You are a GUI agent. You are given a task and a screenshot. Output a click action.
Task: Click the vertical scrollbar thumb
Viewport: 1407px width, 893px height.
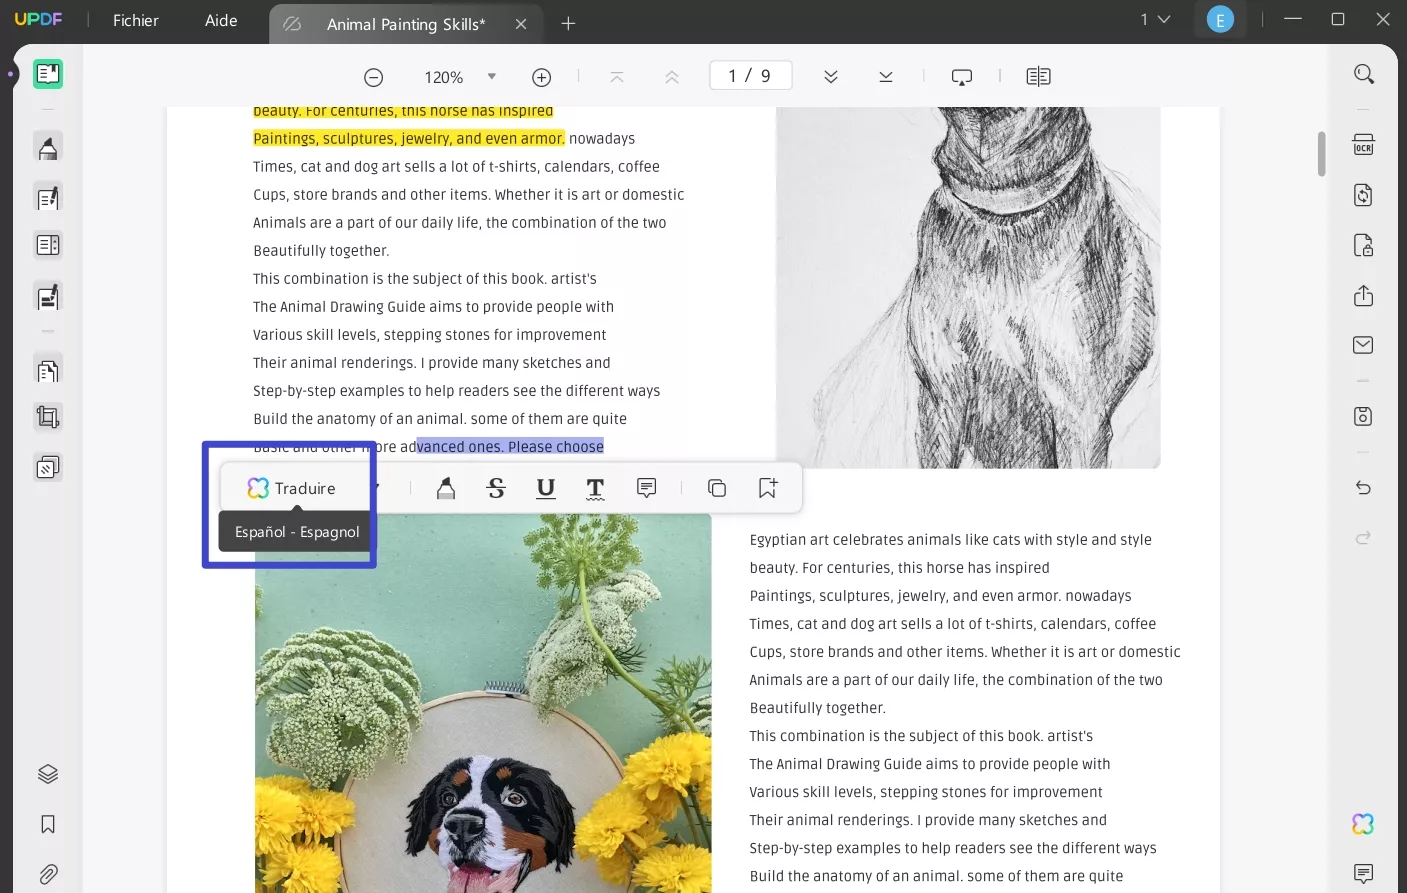click(1321, 154)
